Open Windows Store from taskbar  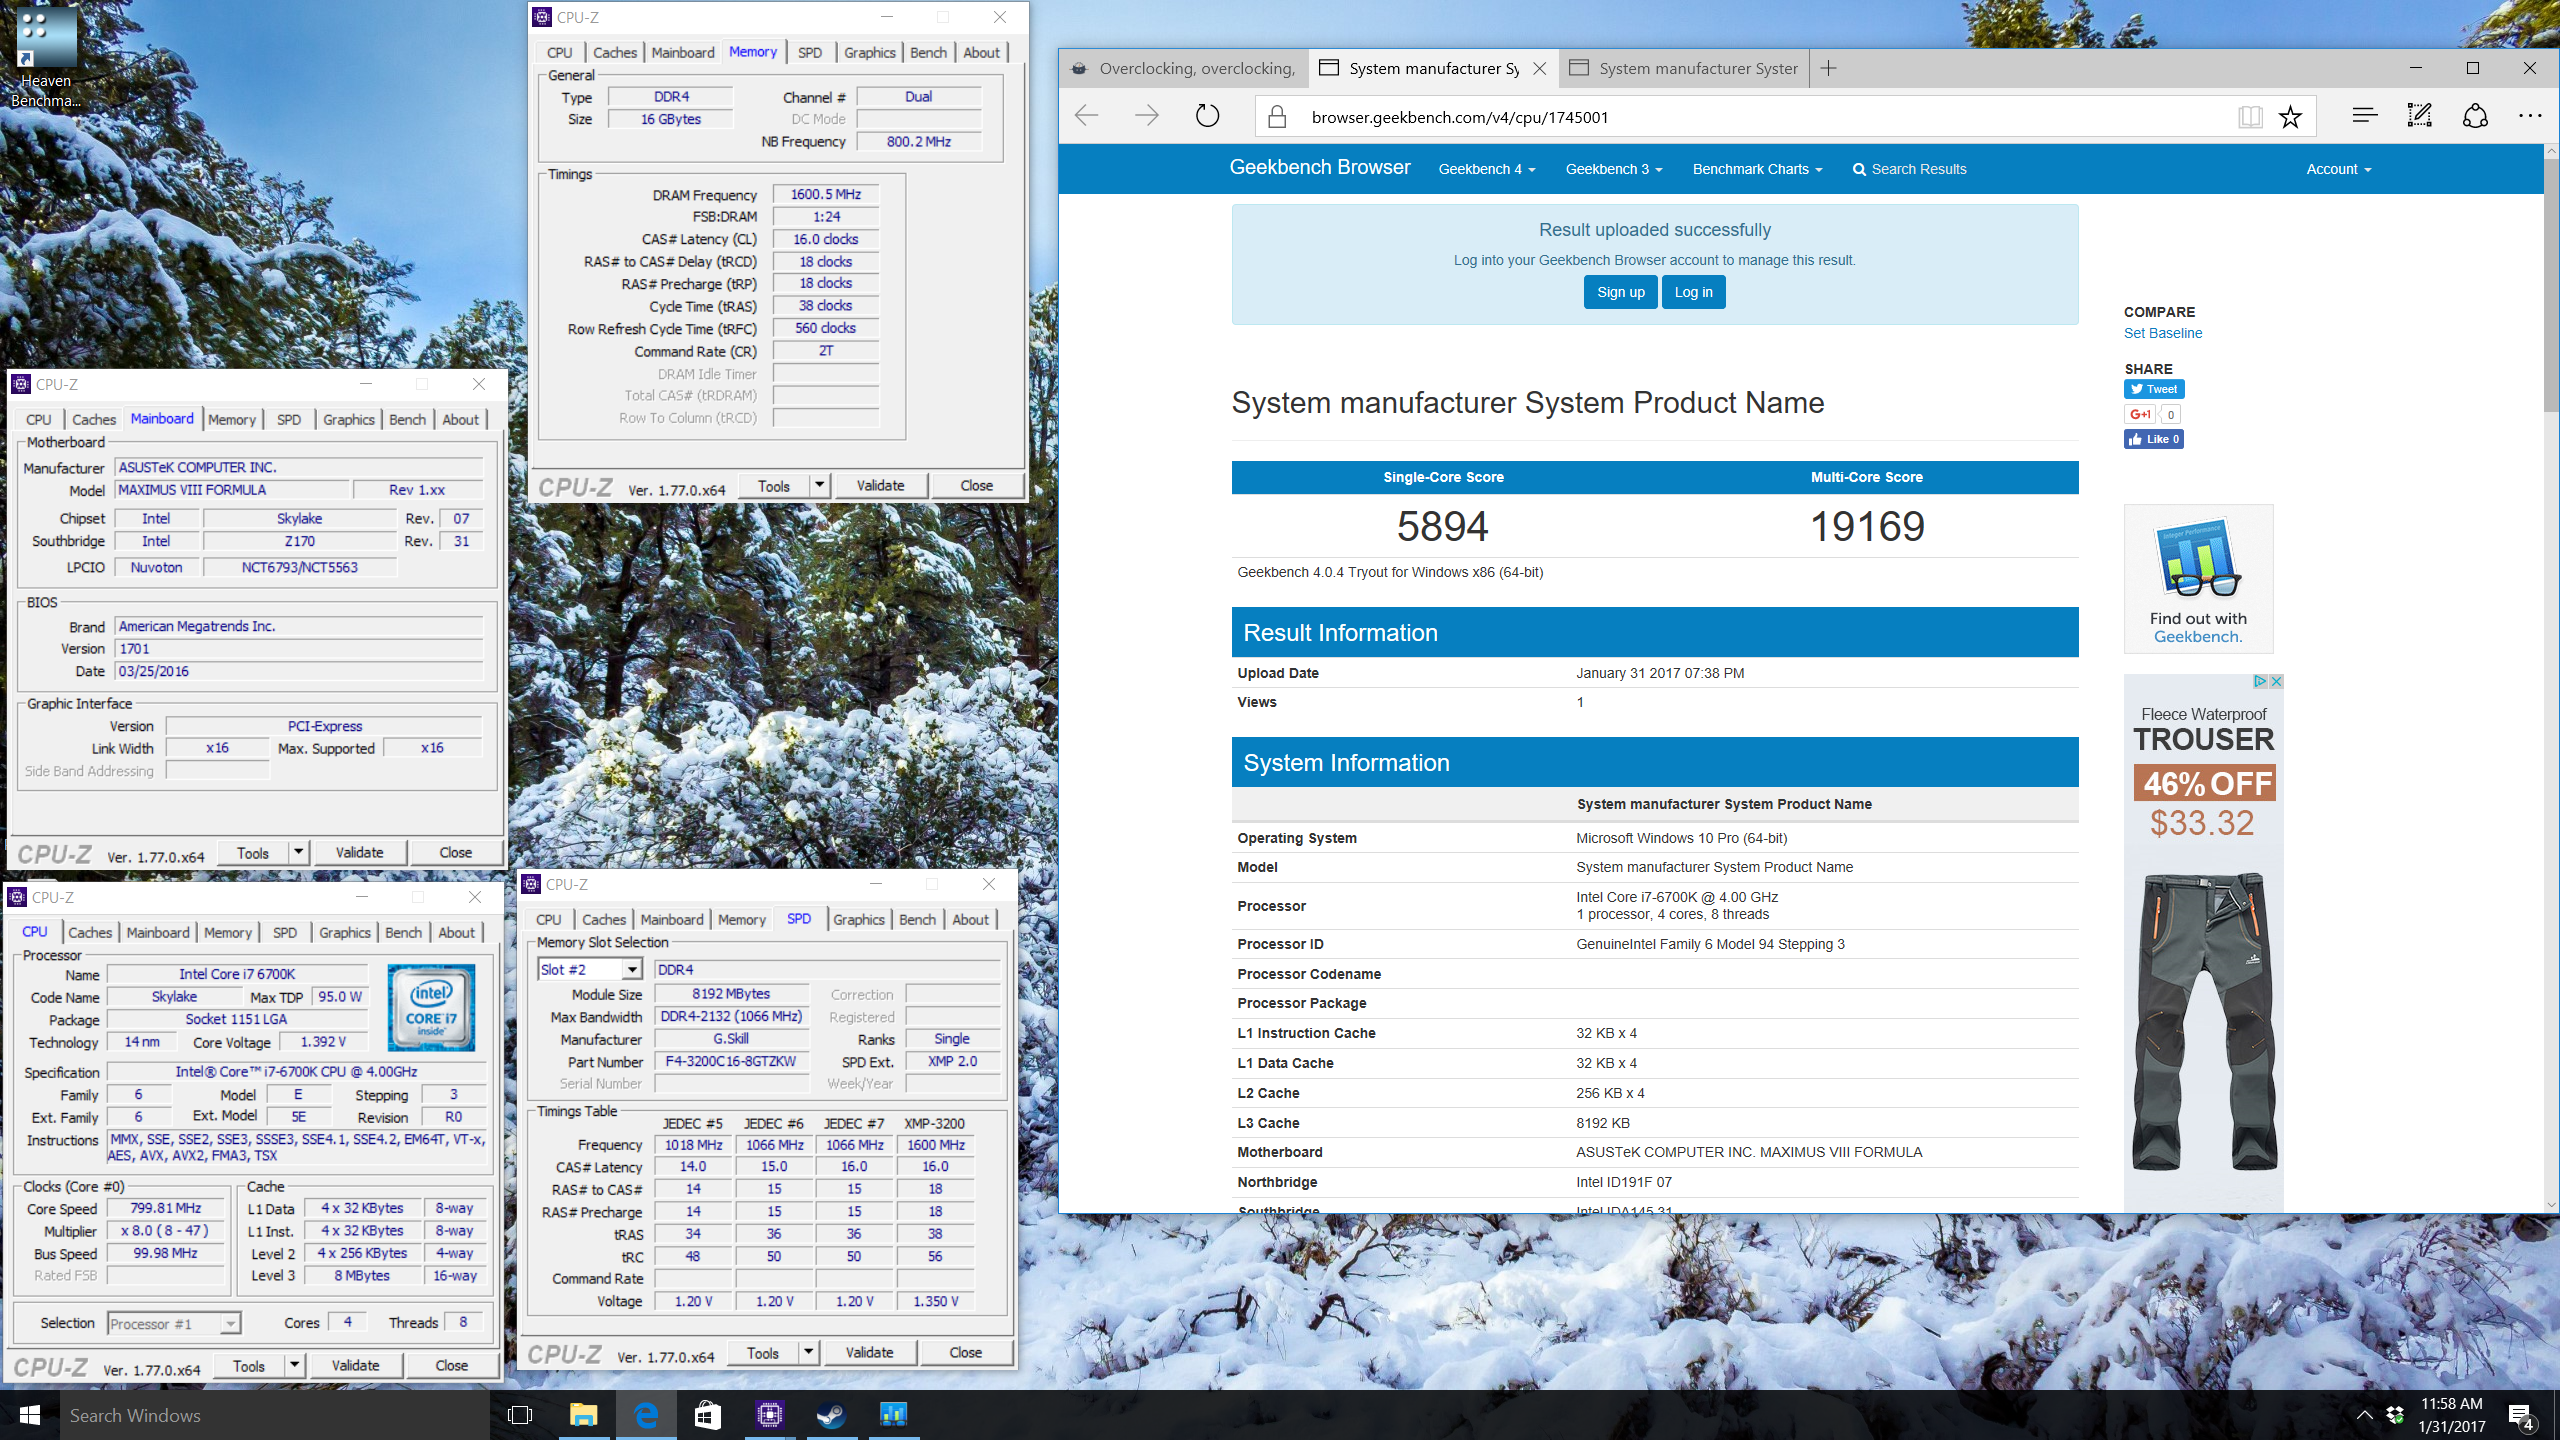click(x=708, y=1415)
